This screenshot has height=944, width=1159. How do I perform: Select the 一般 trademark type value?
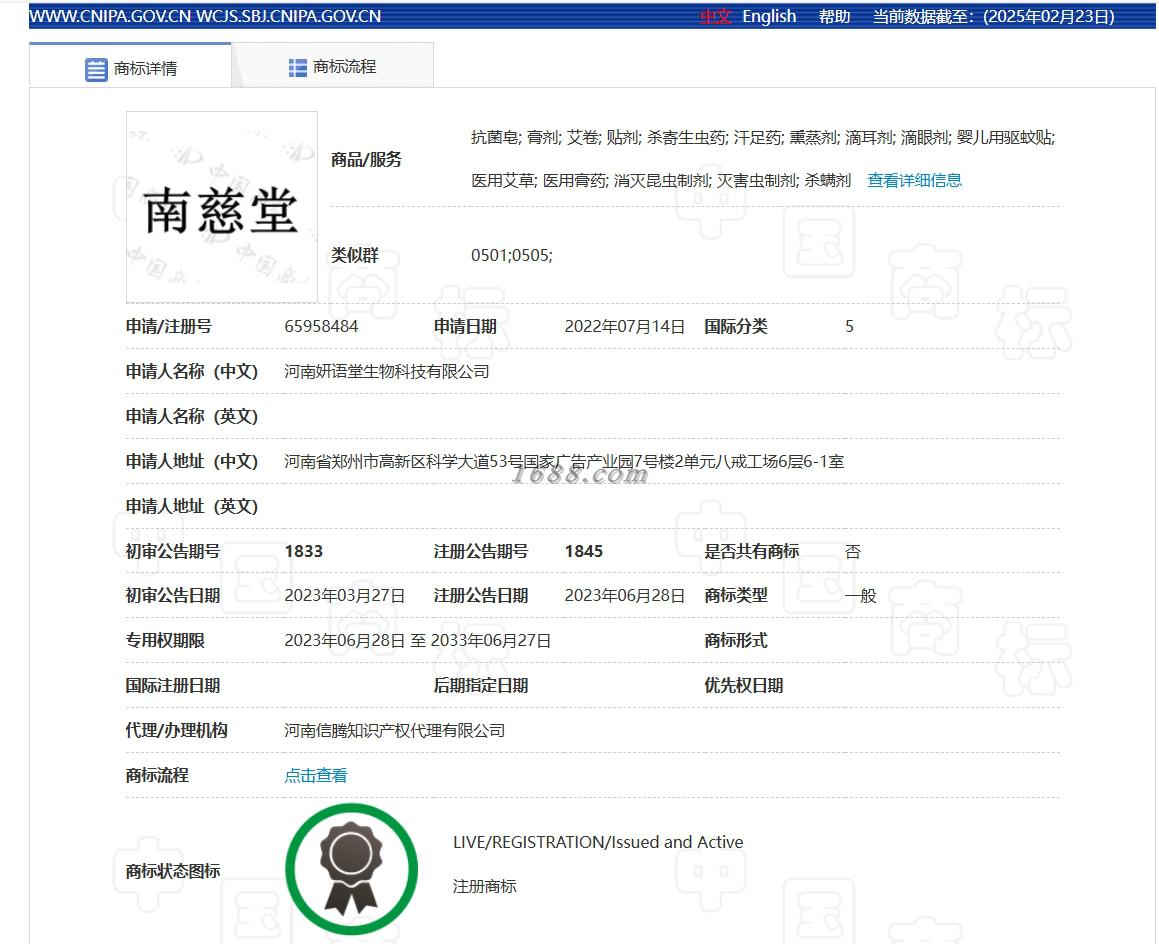(x=860, y=596)
